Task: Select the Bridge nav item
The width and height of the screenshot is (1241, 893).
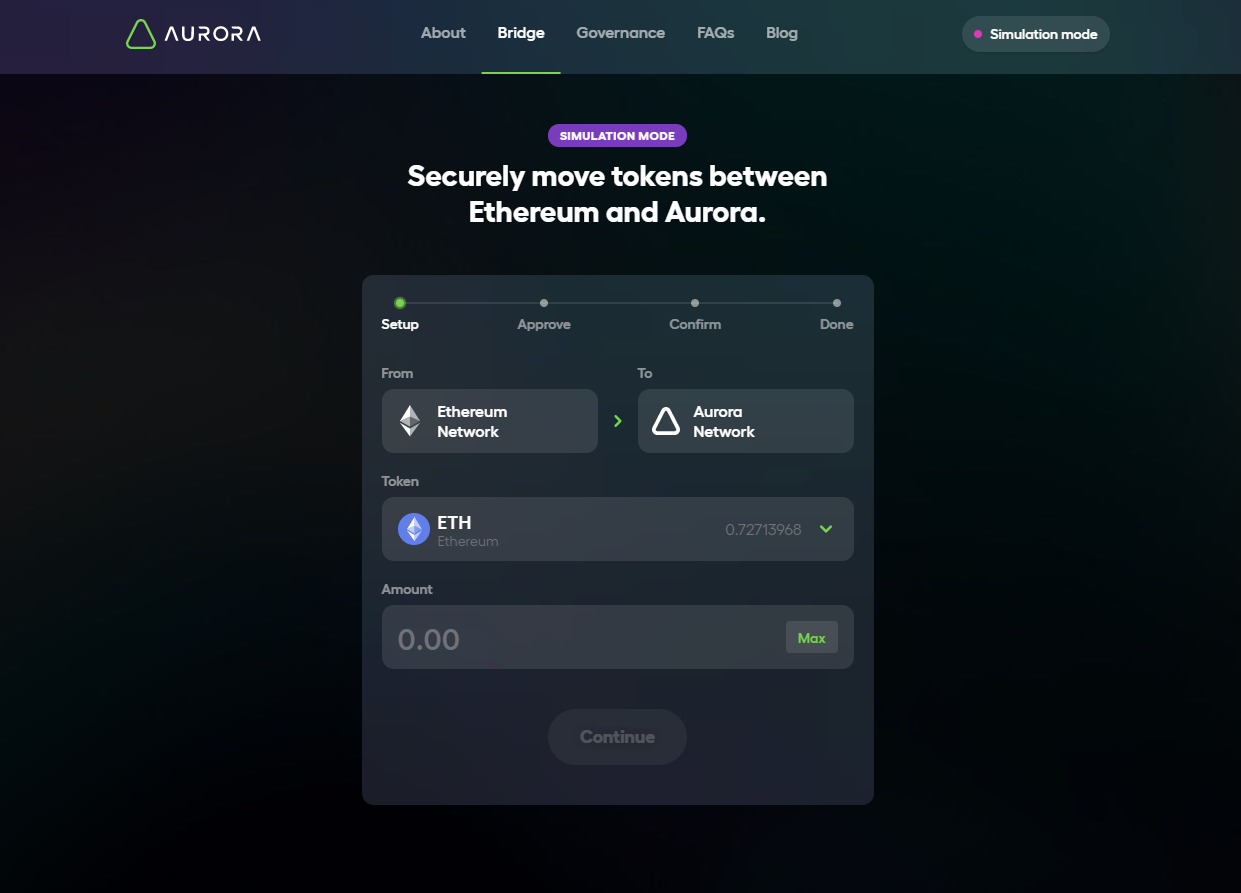Action: 521,33
